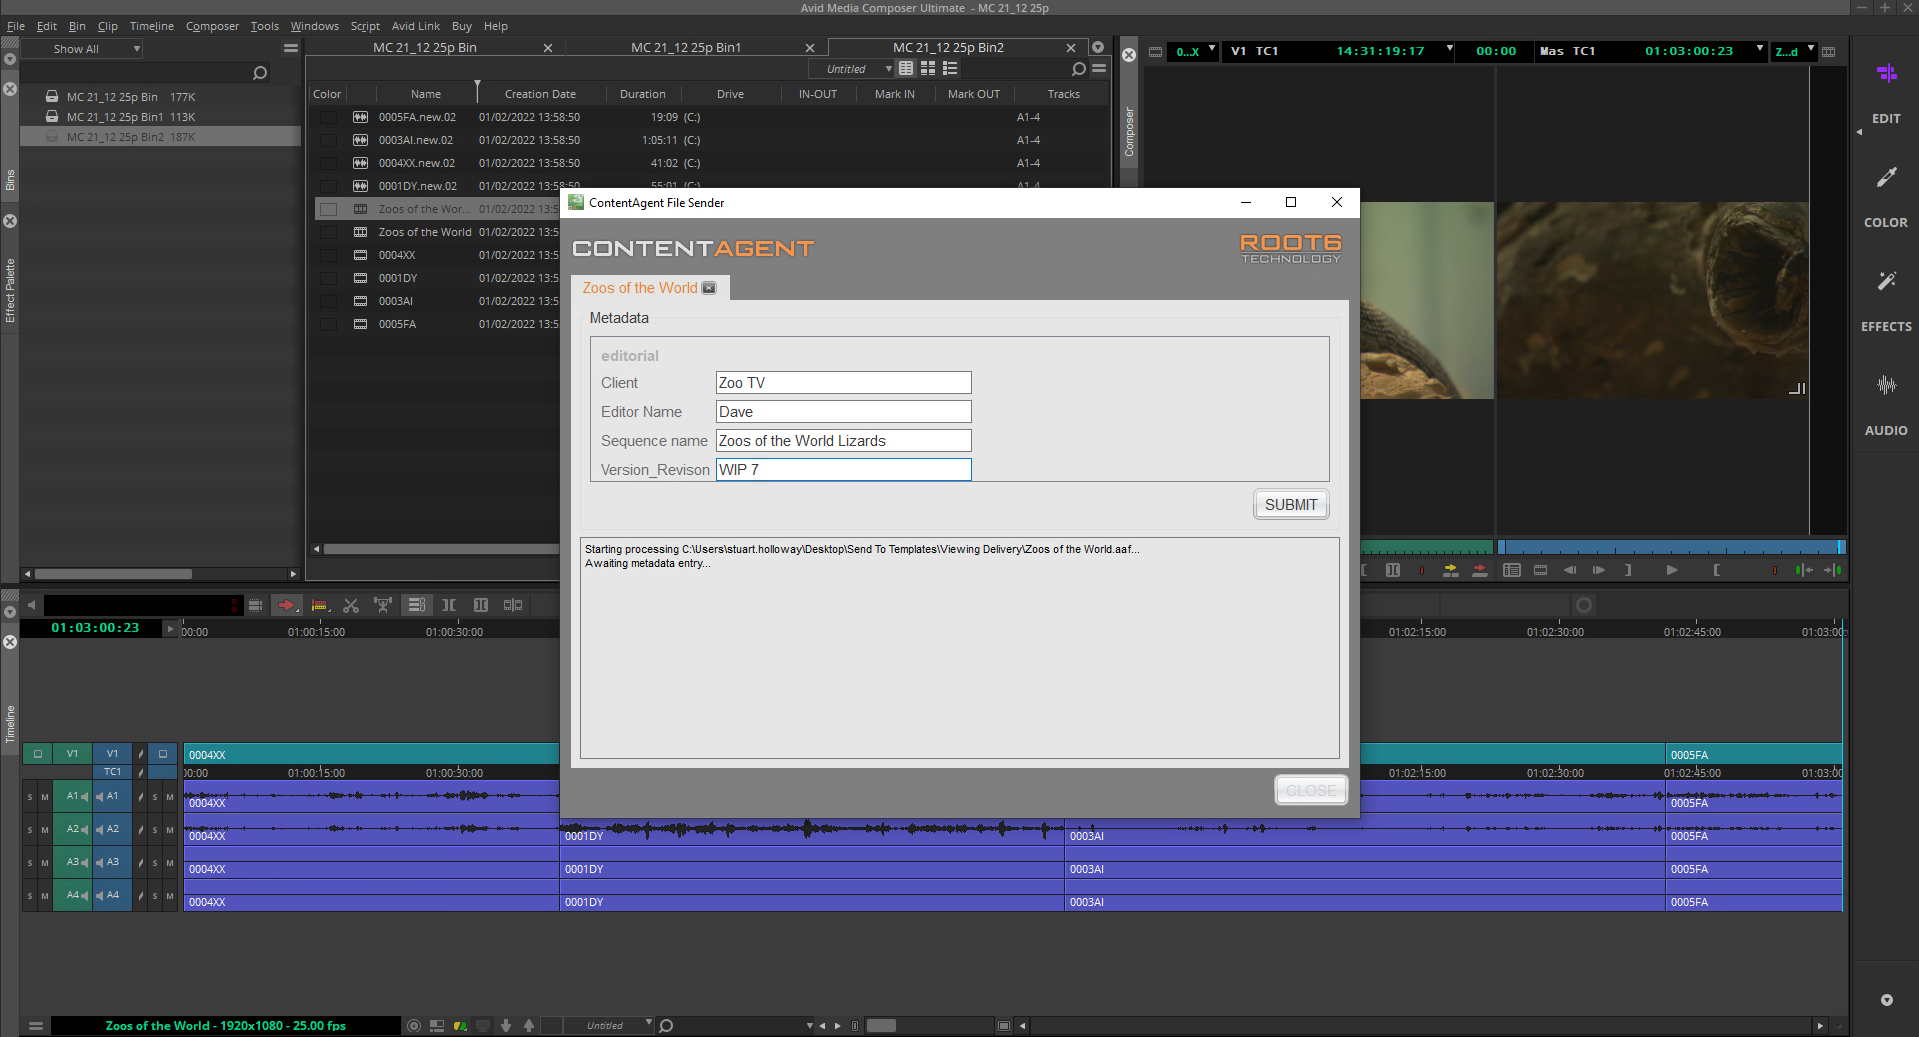This screenshot has height=1037, width=1919.
Task: Click the yellow Splice-In arrow under monitor
Action: (x=1451, y=570)
